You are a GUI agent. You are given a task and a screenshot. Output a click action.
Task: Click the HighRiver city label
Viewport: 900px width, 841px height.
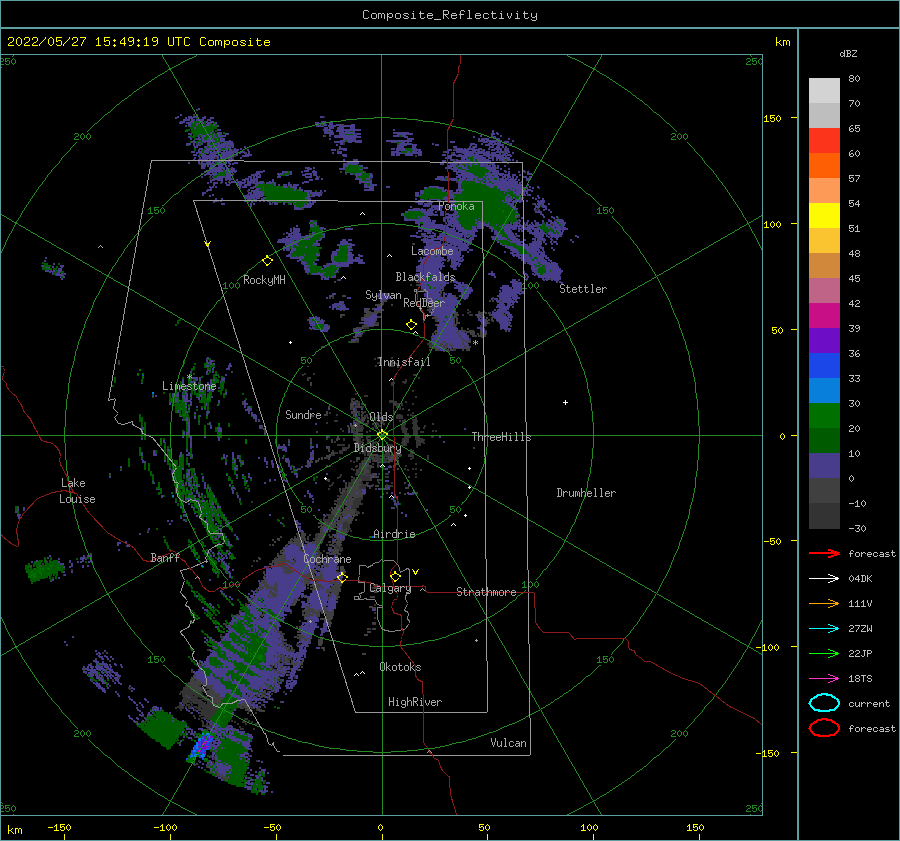point(415,702)
